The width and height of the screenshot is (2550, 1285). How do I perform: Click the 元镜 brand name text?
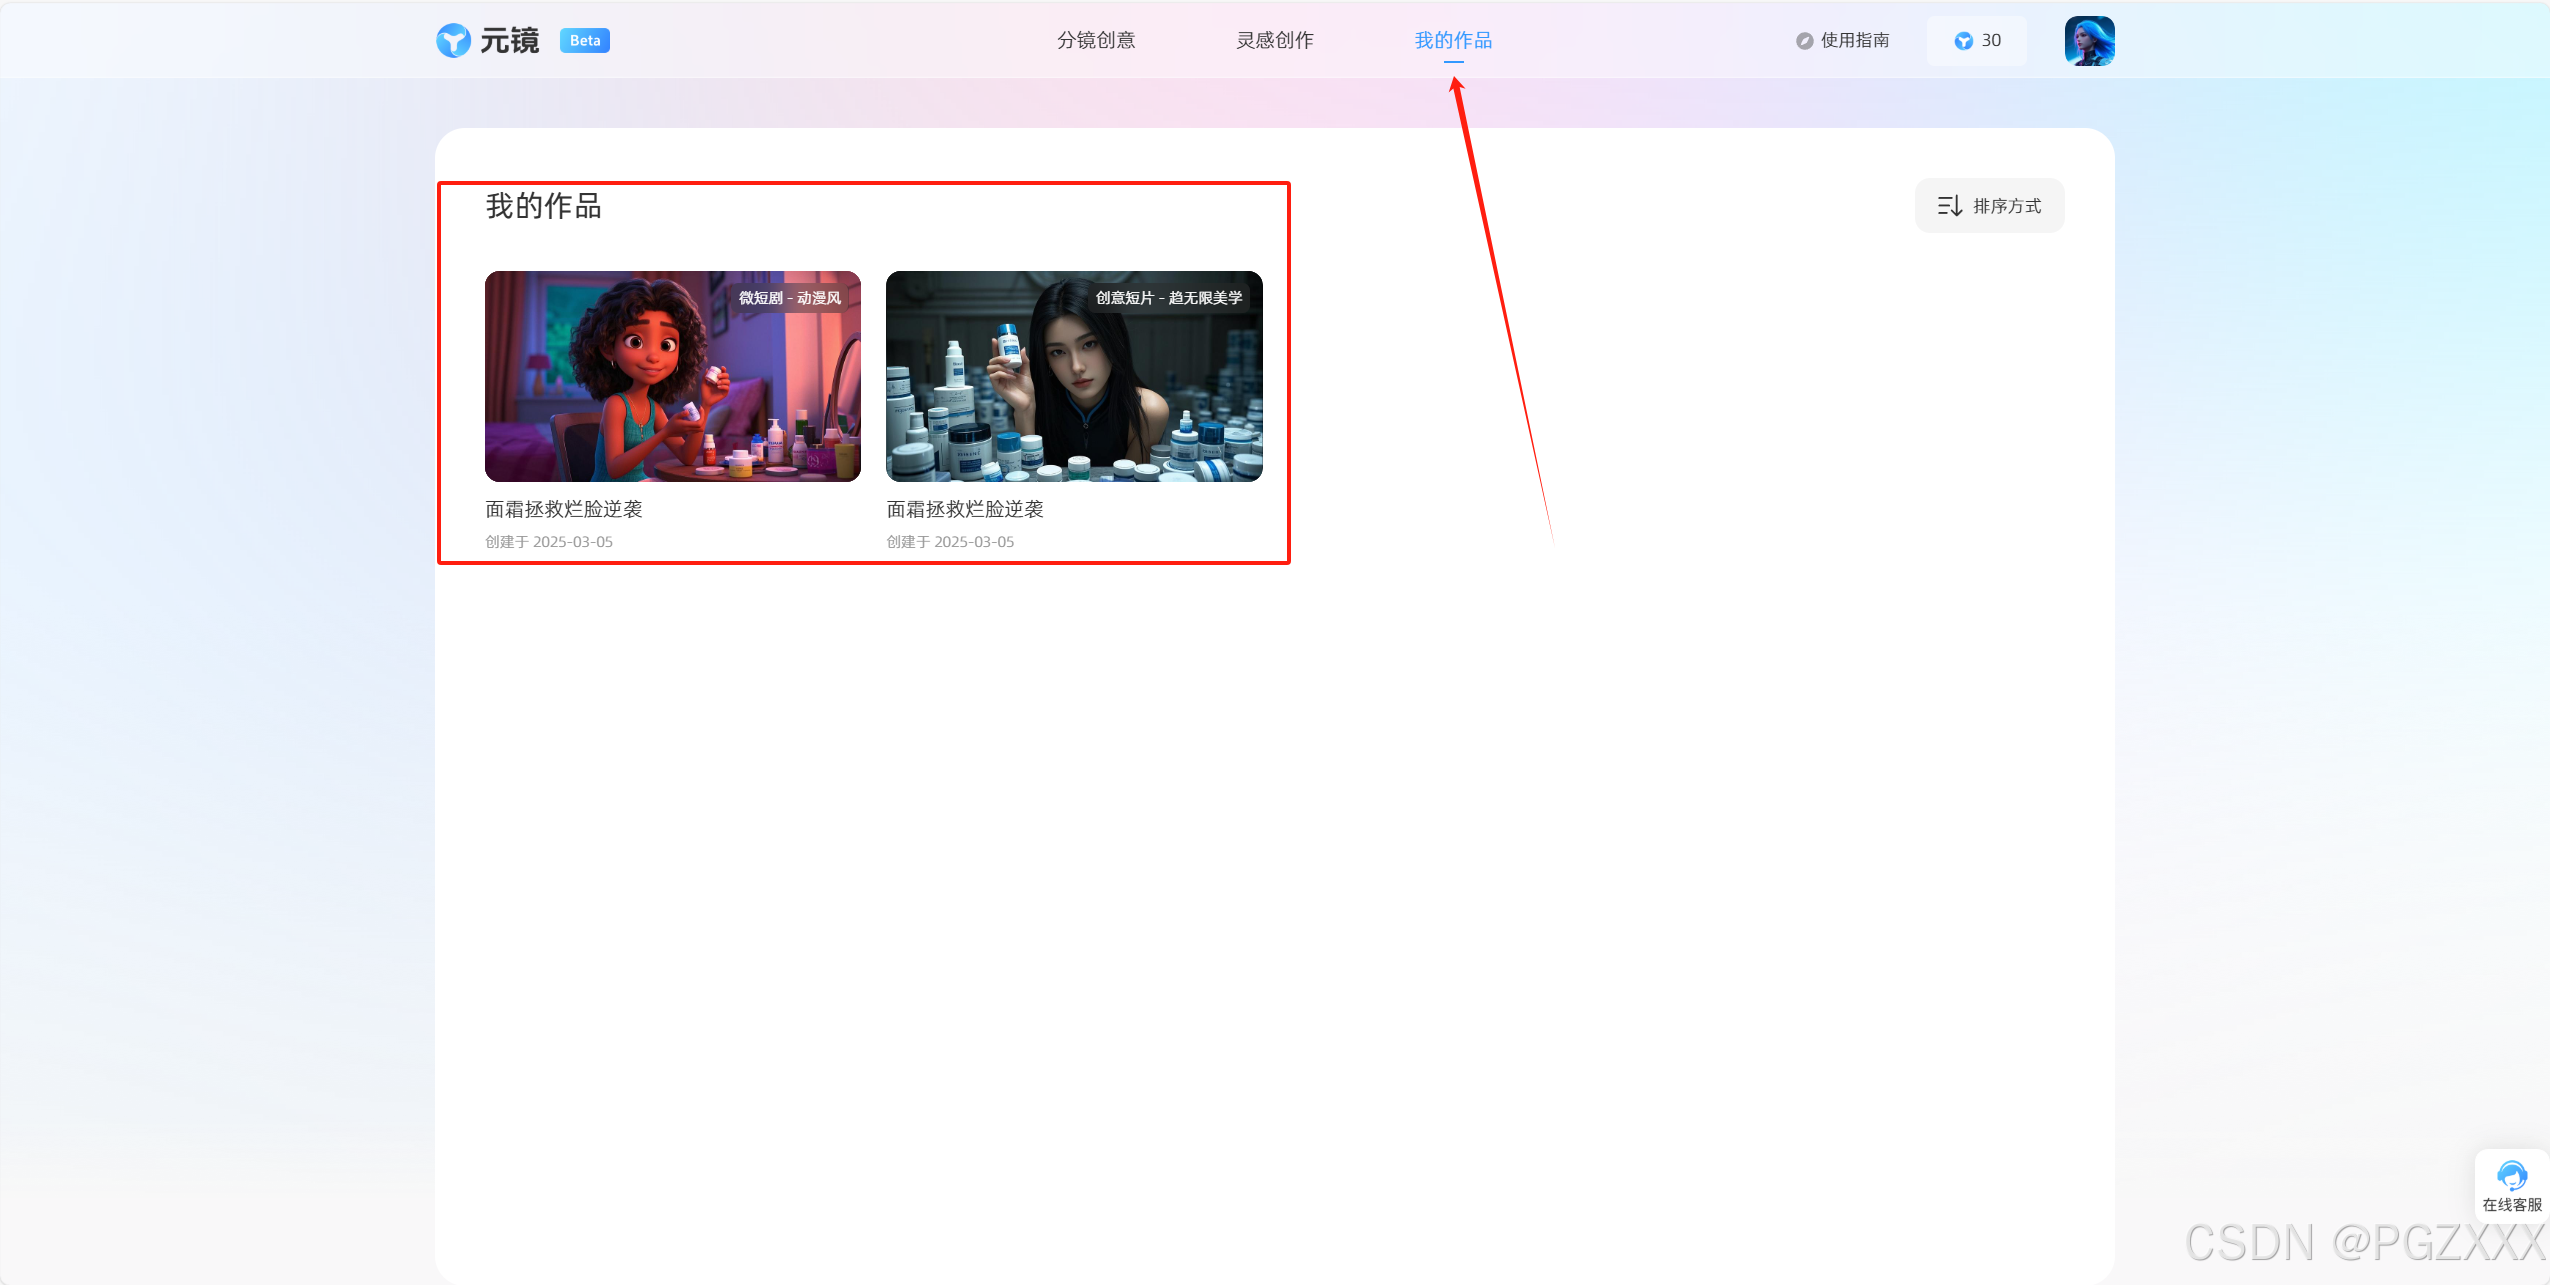point(509,41)
